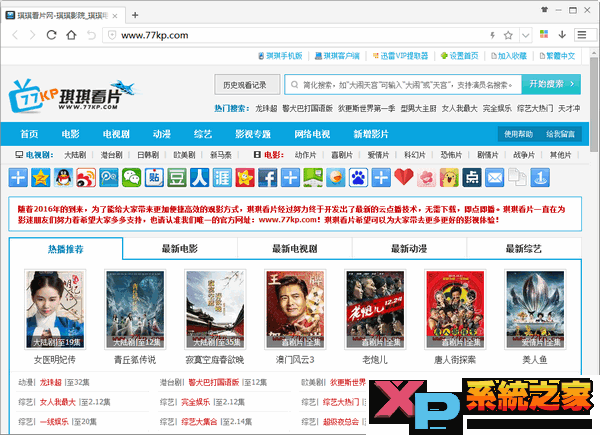600x435 pixels.
Task: Share to Tianya icon
Action: 222,178
